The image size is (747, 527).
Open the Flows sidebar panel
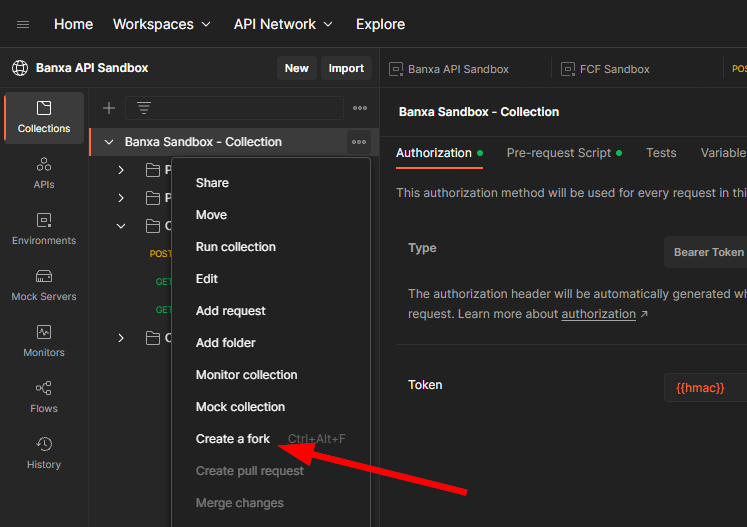[44, 396]
